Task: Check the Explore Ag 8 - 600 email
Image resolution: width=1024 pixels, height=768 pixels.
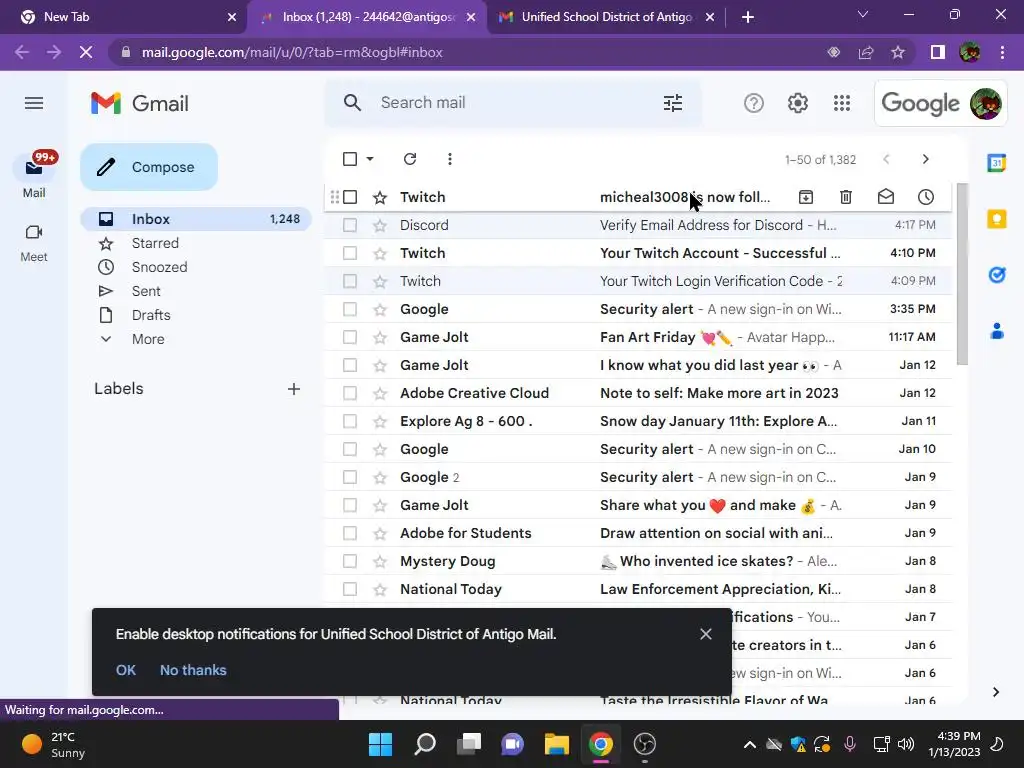Action: click(x=350, y=421)
